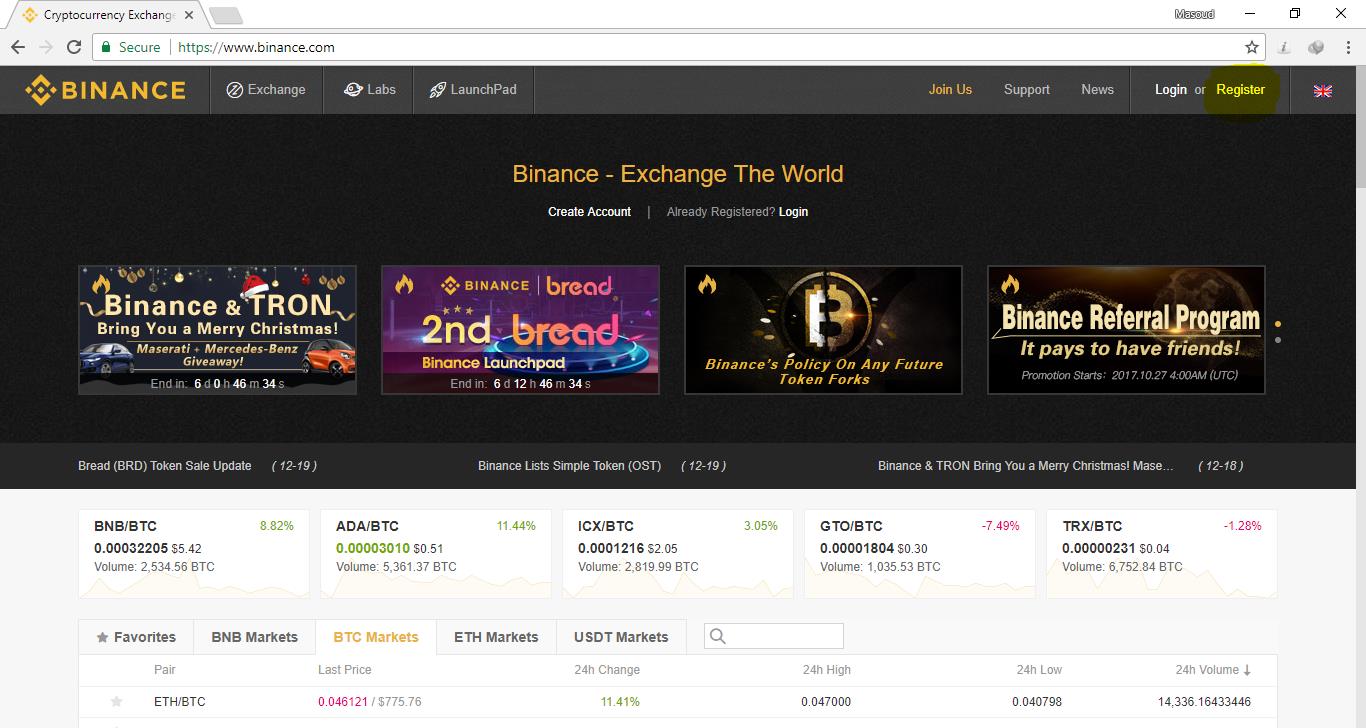Select the second carousel dot indicator
This screenshot has width=1366, height=728.
(x=1278, y=340)
